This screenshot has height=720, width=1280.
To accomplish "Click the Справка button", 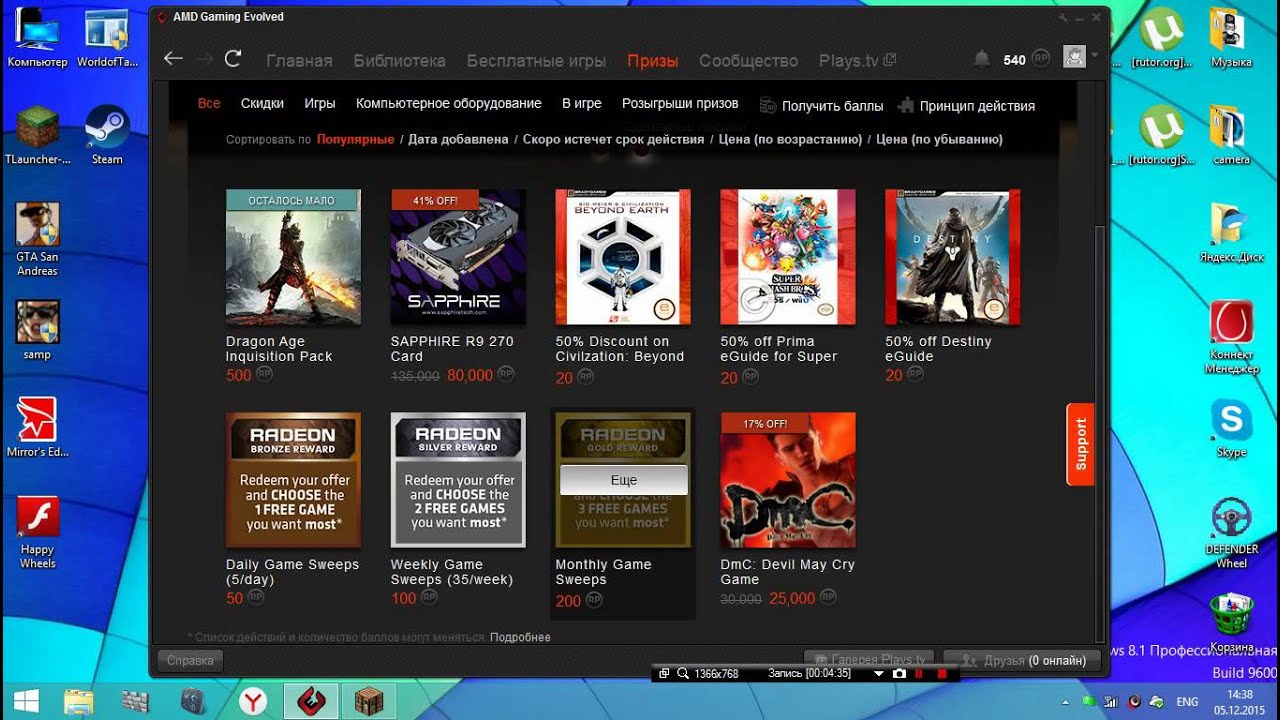I will pyautogui.click(x=190, y=660).
